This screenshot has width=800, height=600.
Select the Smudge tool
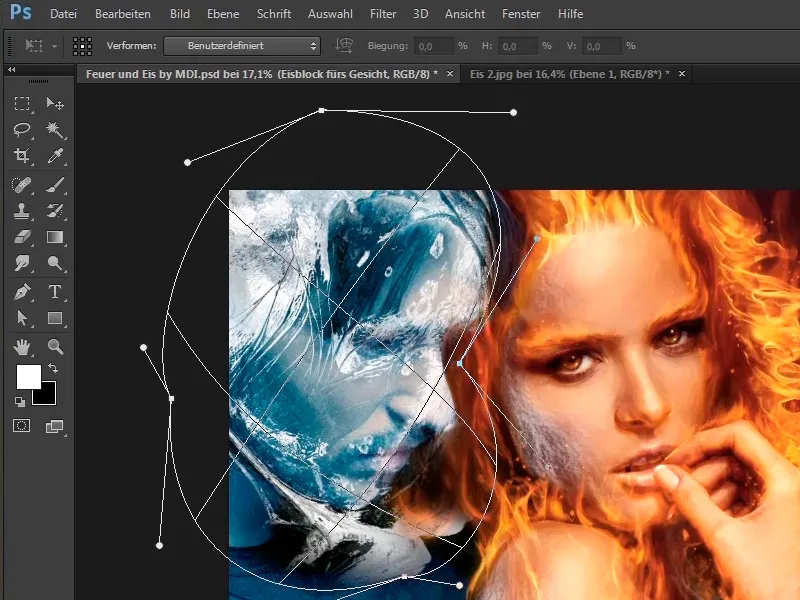pyautogui.click(x=22, y=263)
